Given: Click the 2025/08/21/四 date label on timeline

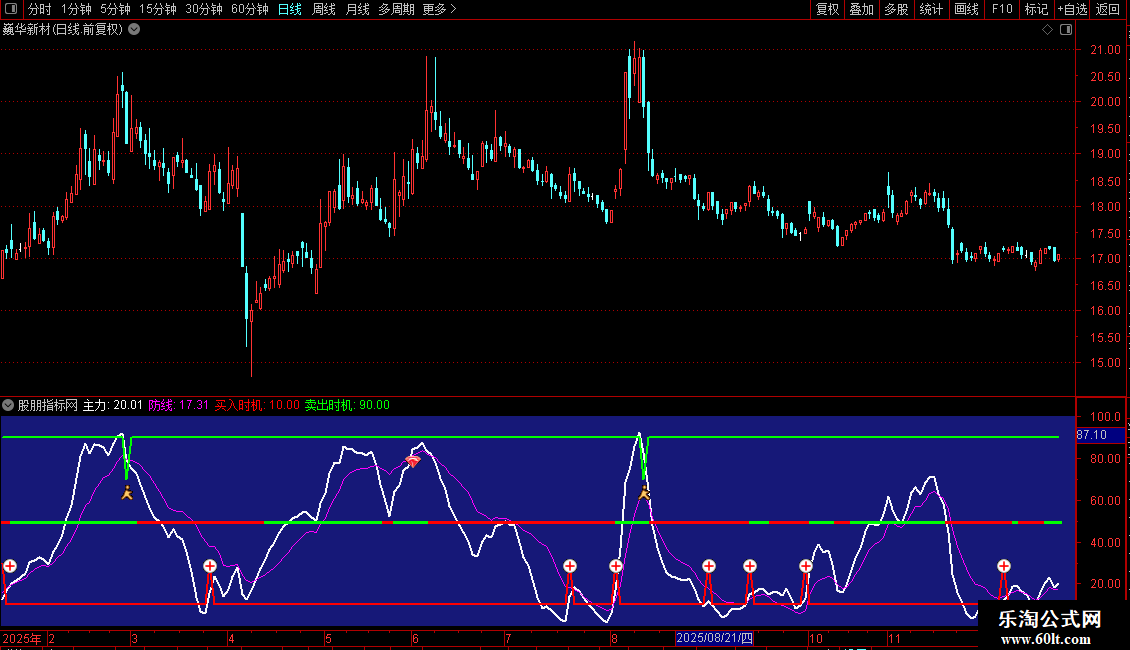Looking at the screenshot, I should (714, 638).
